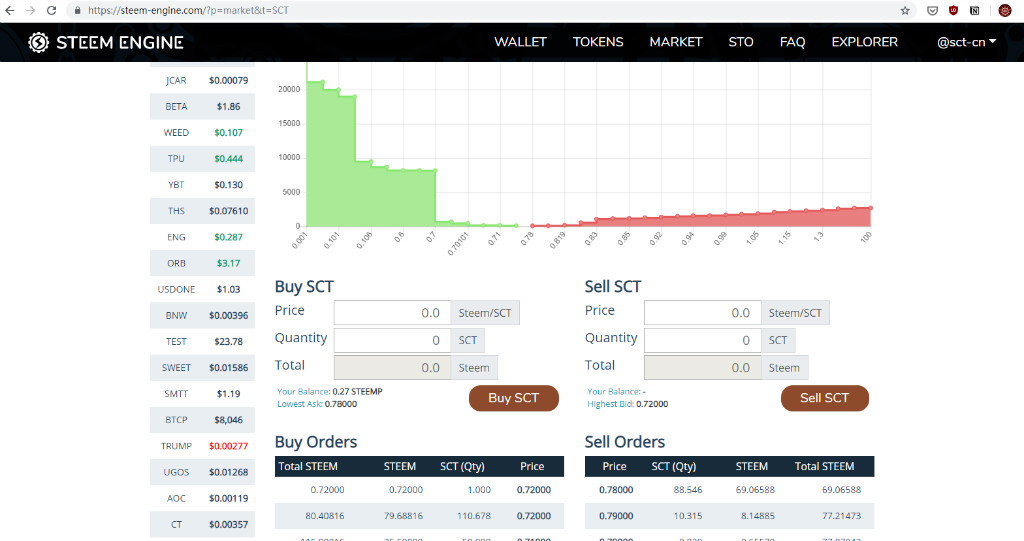Open the MARKET menu item
Screen dimensions: 1024x541
(676, 42)
